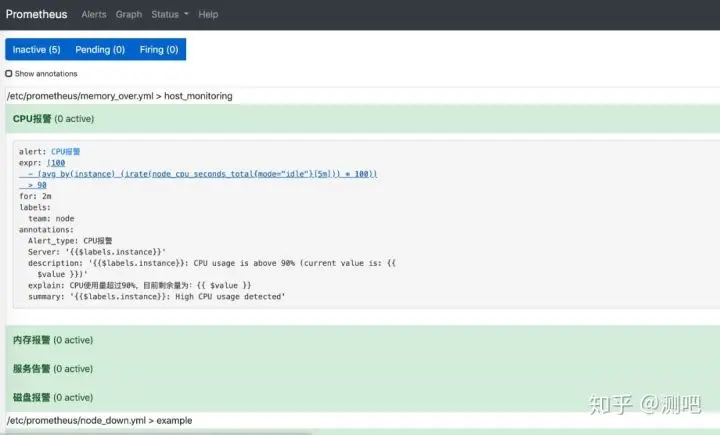This screenshot has height=435, width=720.
Task: Select the 'for: 2m' line
Action: [35, 196]
